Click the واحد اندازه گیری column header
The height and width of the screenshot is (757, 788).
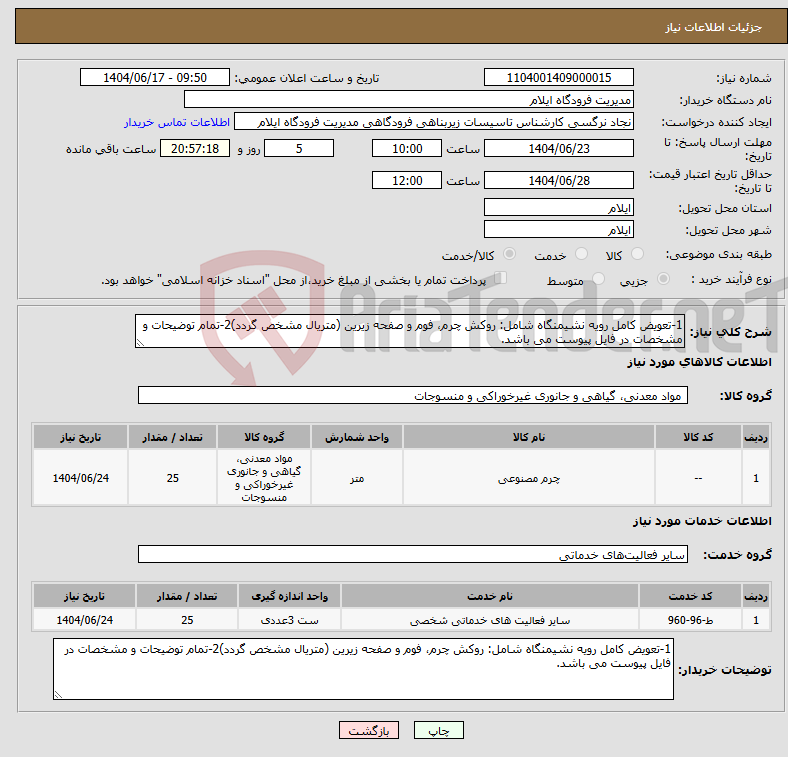(x=289, y=596)
